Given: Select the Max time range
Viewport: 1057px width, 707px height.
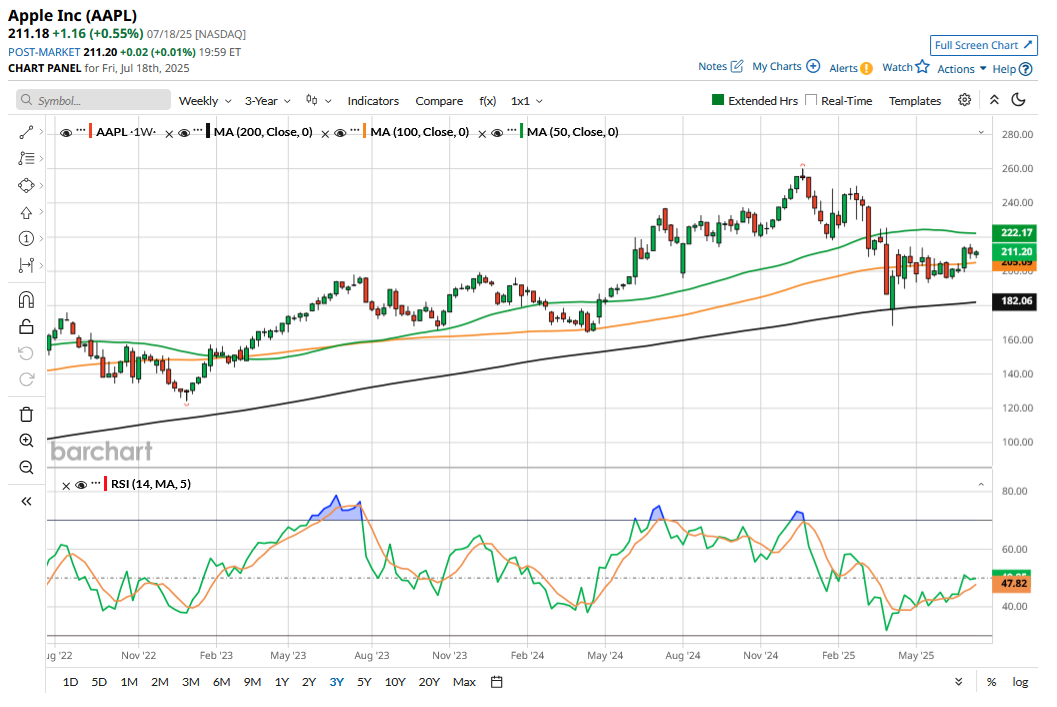Looking at the screenshot, I should click(x=464, y=682).
